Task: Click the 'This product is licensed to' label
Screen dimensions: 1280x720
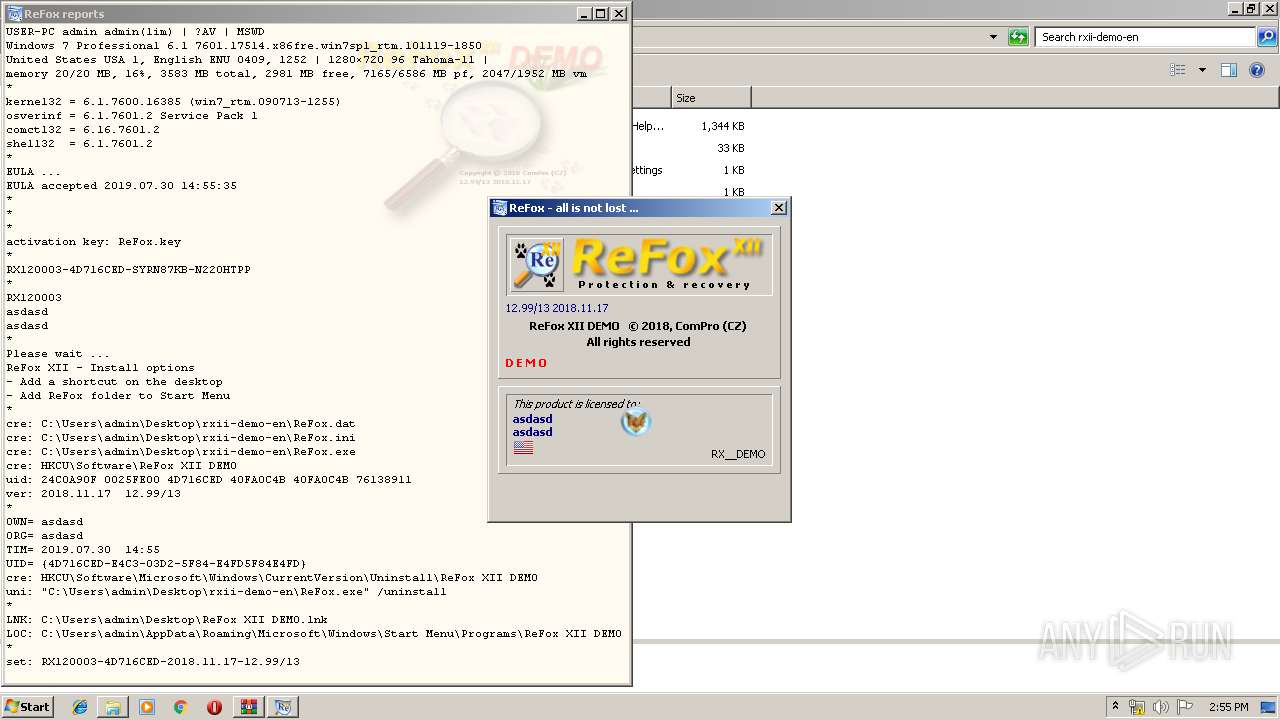Action: tap(576, 404)
